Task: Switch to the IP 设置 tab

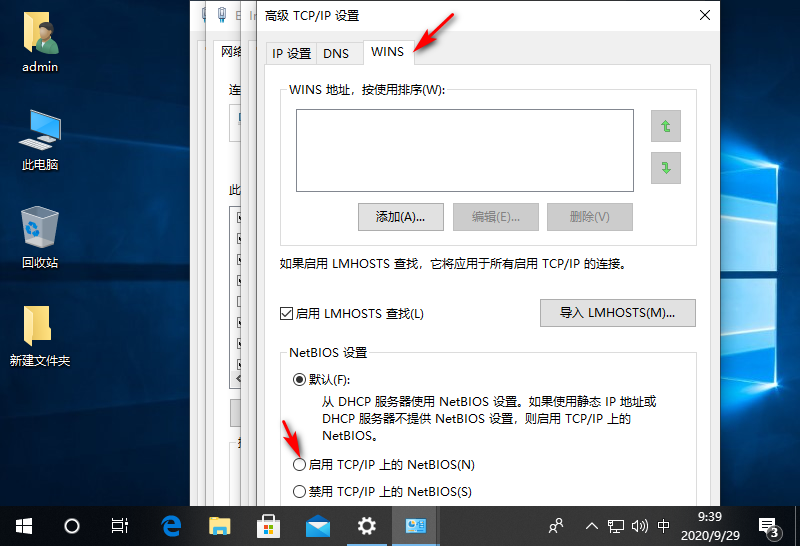Action: 292,53
